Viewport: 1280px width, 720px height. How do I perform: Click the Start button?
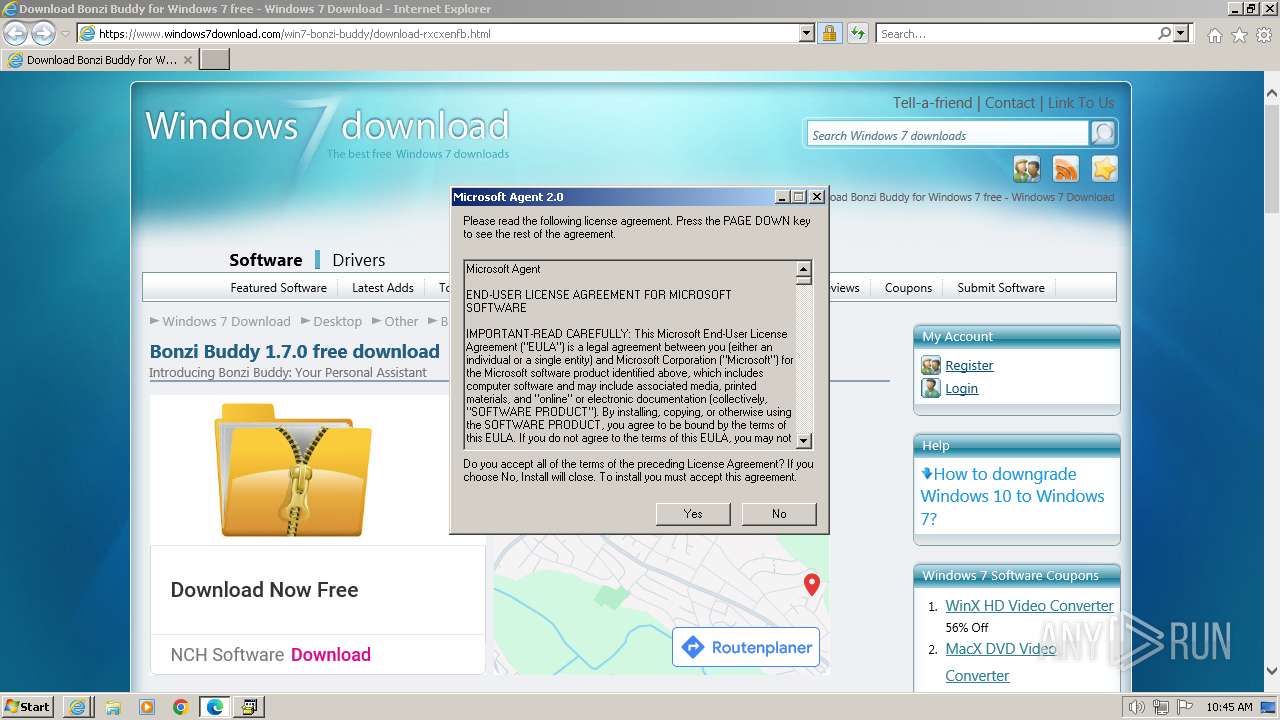(x=28, y=706)
